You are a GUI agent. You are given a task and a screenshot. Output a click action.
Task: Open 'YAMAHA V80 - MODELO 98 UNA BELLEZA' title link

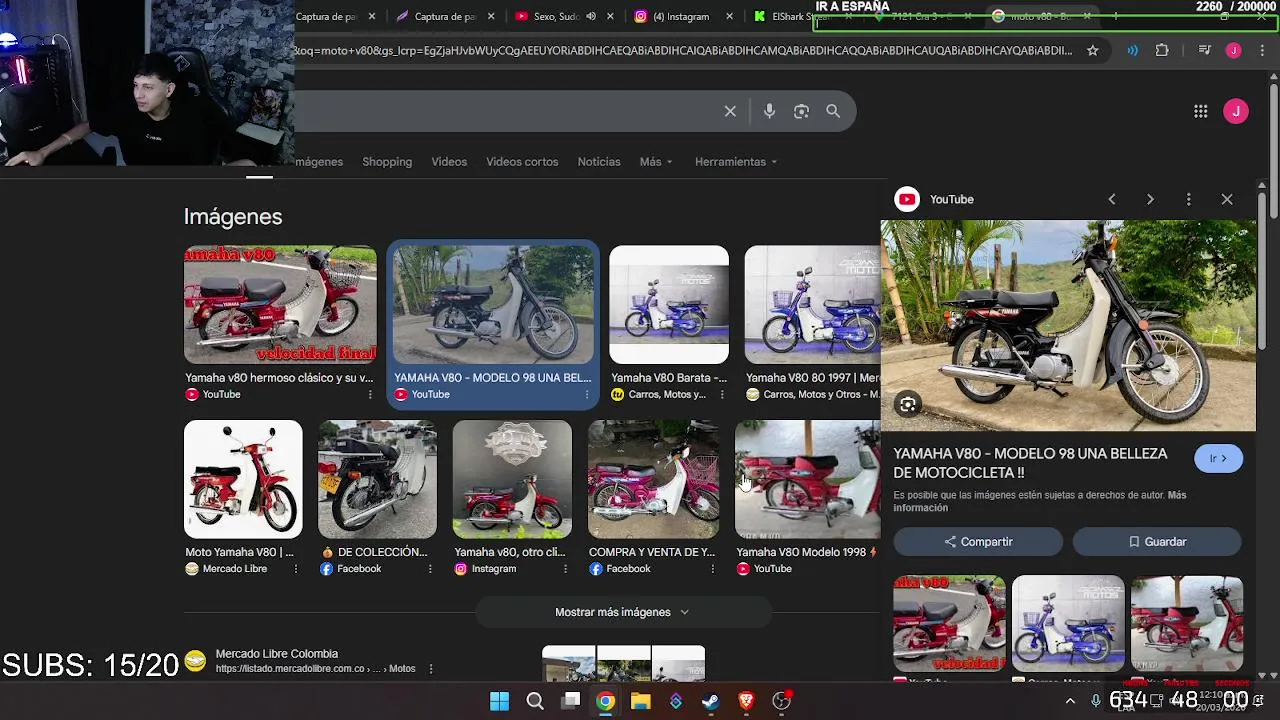[x=1030, y=463]
